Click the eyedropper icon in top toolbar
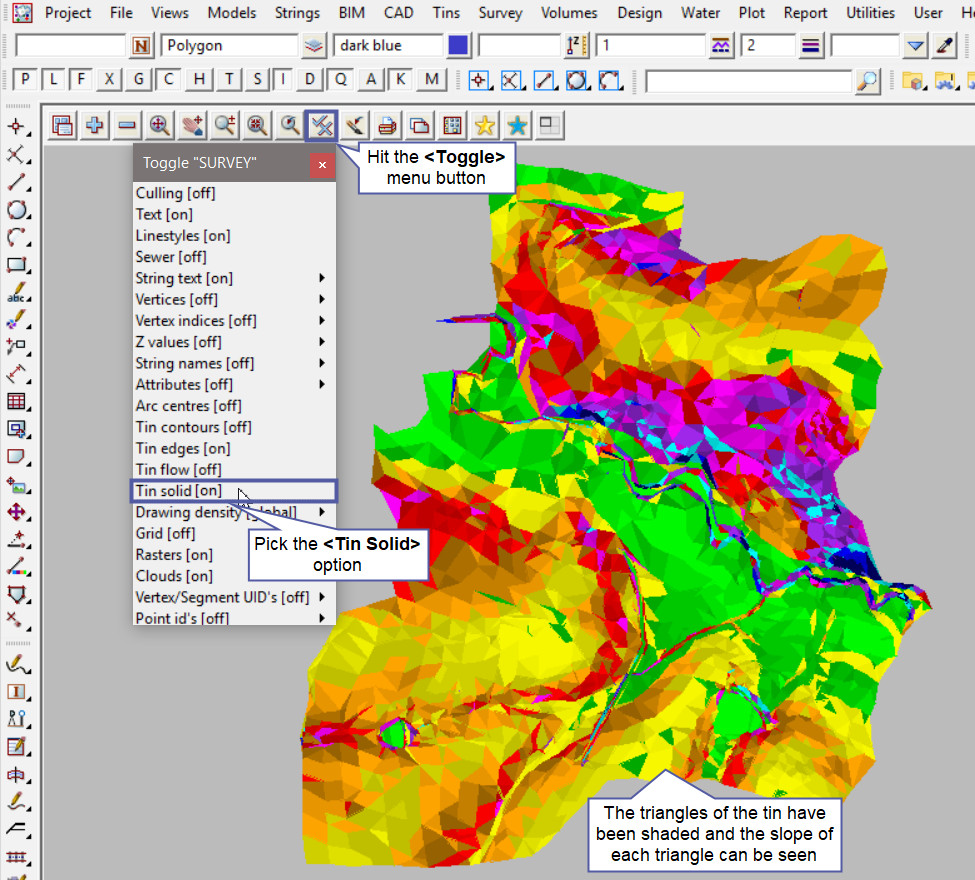The image size is (975, 880). (945, 45)
